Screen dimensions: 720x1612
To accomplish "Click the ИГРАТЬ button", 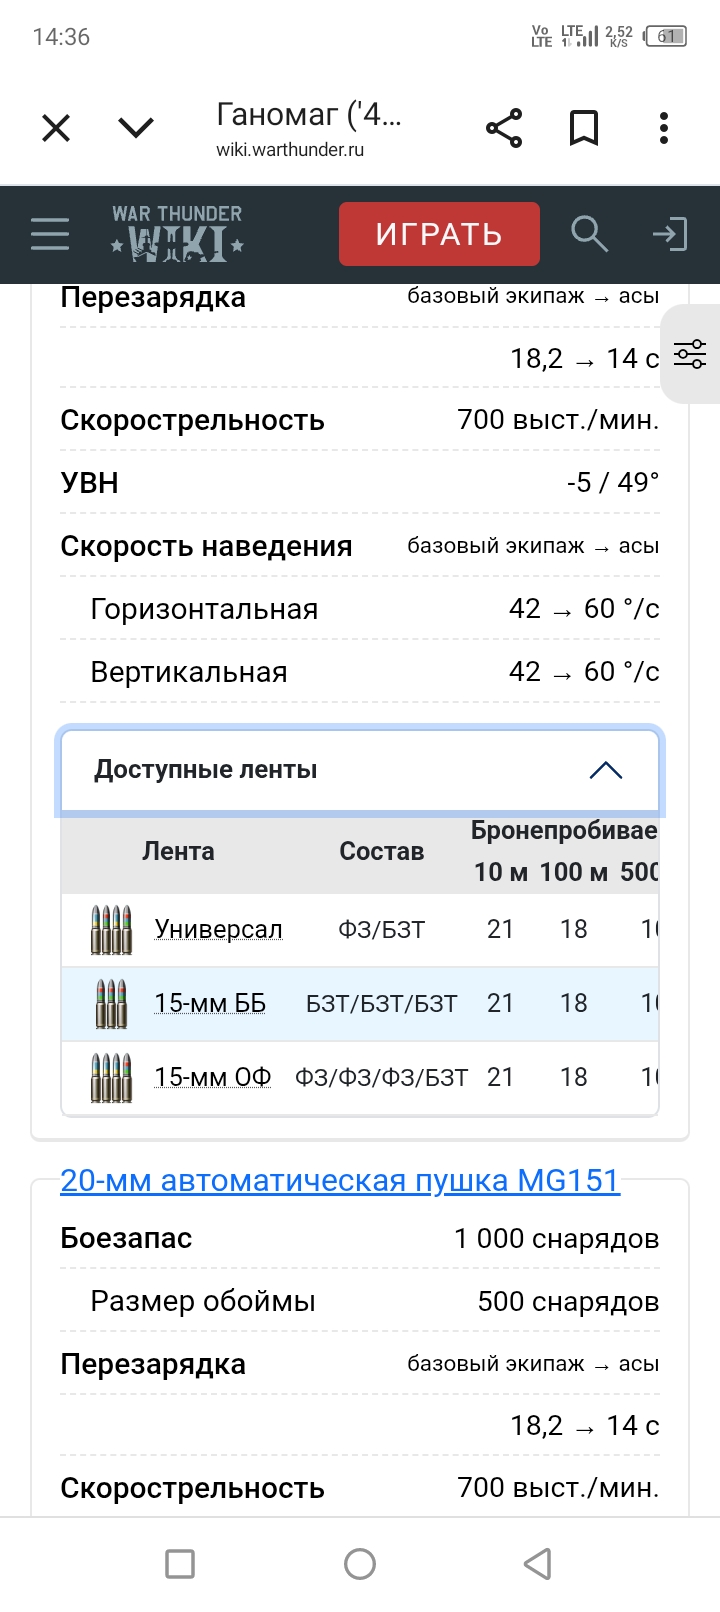I will [439, 234].
